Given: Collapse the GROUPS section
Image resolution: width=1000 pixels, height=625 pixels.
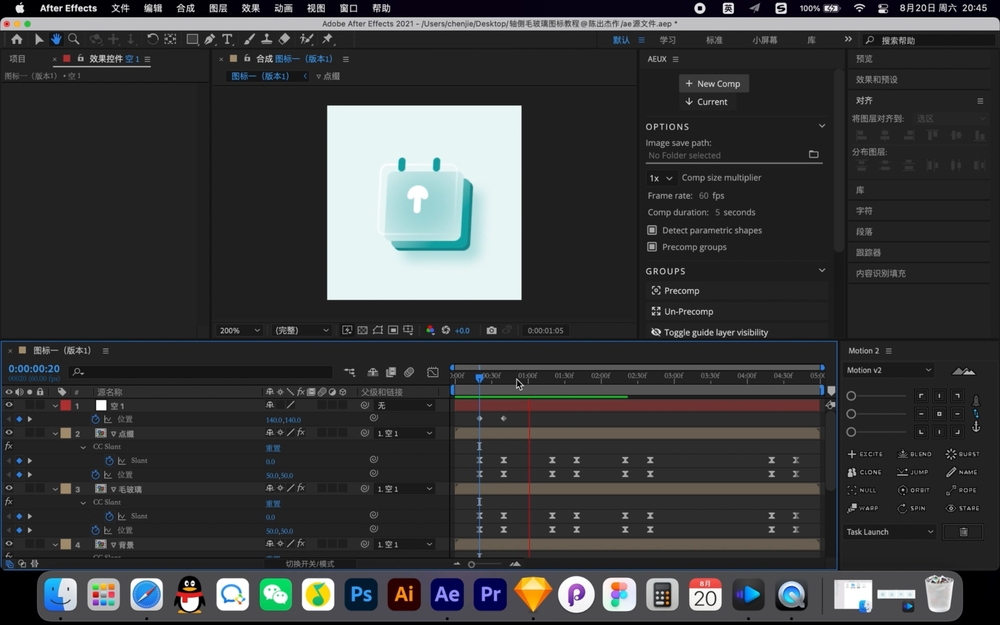Looking at the screenshot, I should pos(821,270).
